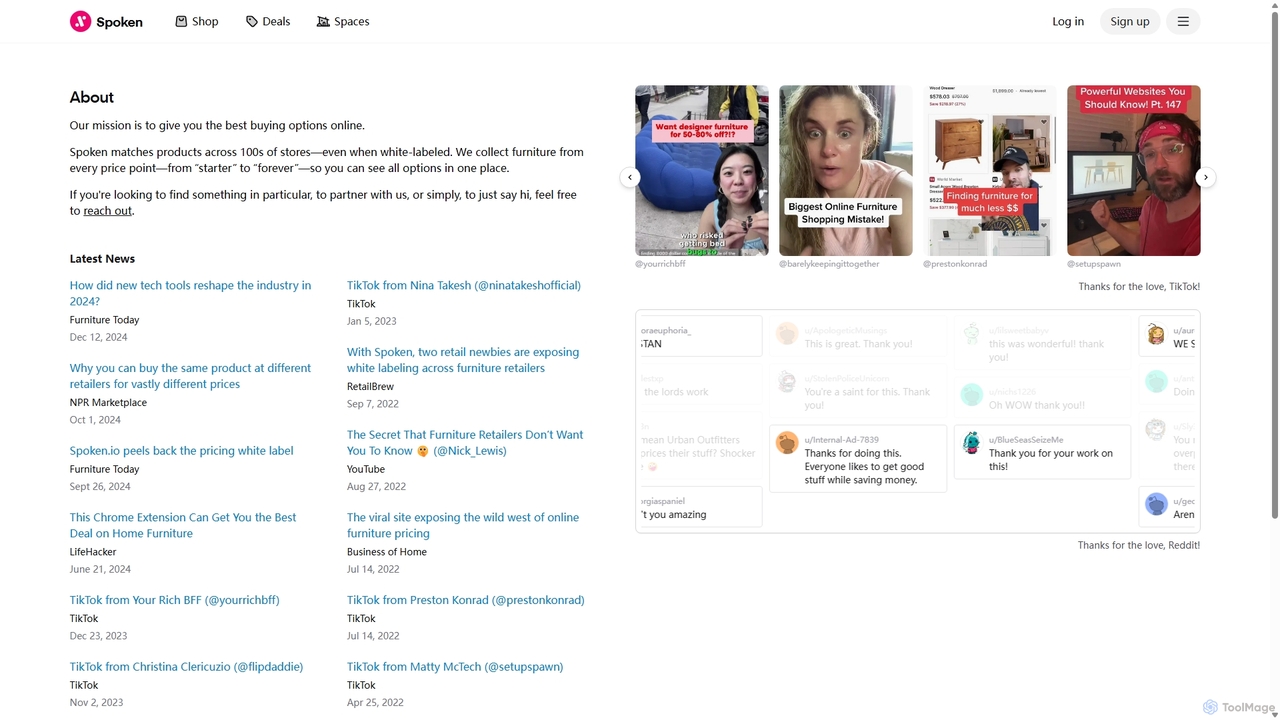Click the @setupspawn handle text
This screenshot has width=1280, height=720.
pos(1094,264)
